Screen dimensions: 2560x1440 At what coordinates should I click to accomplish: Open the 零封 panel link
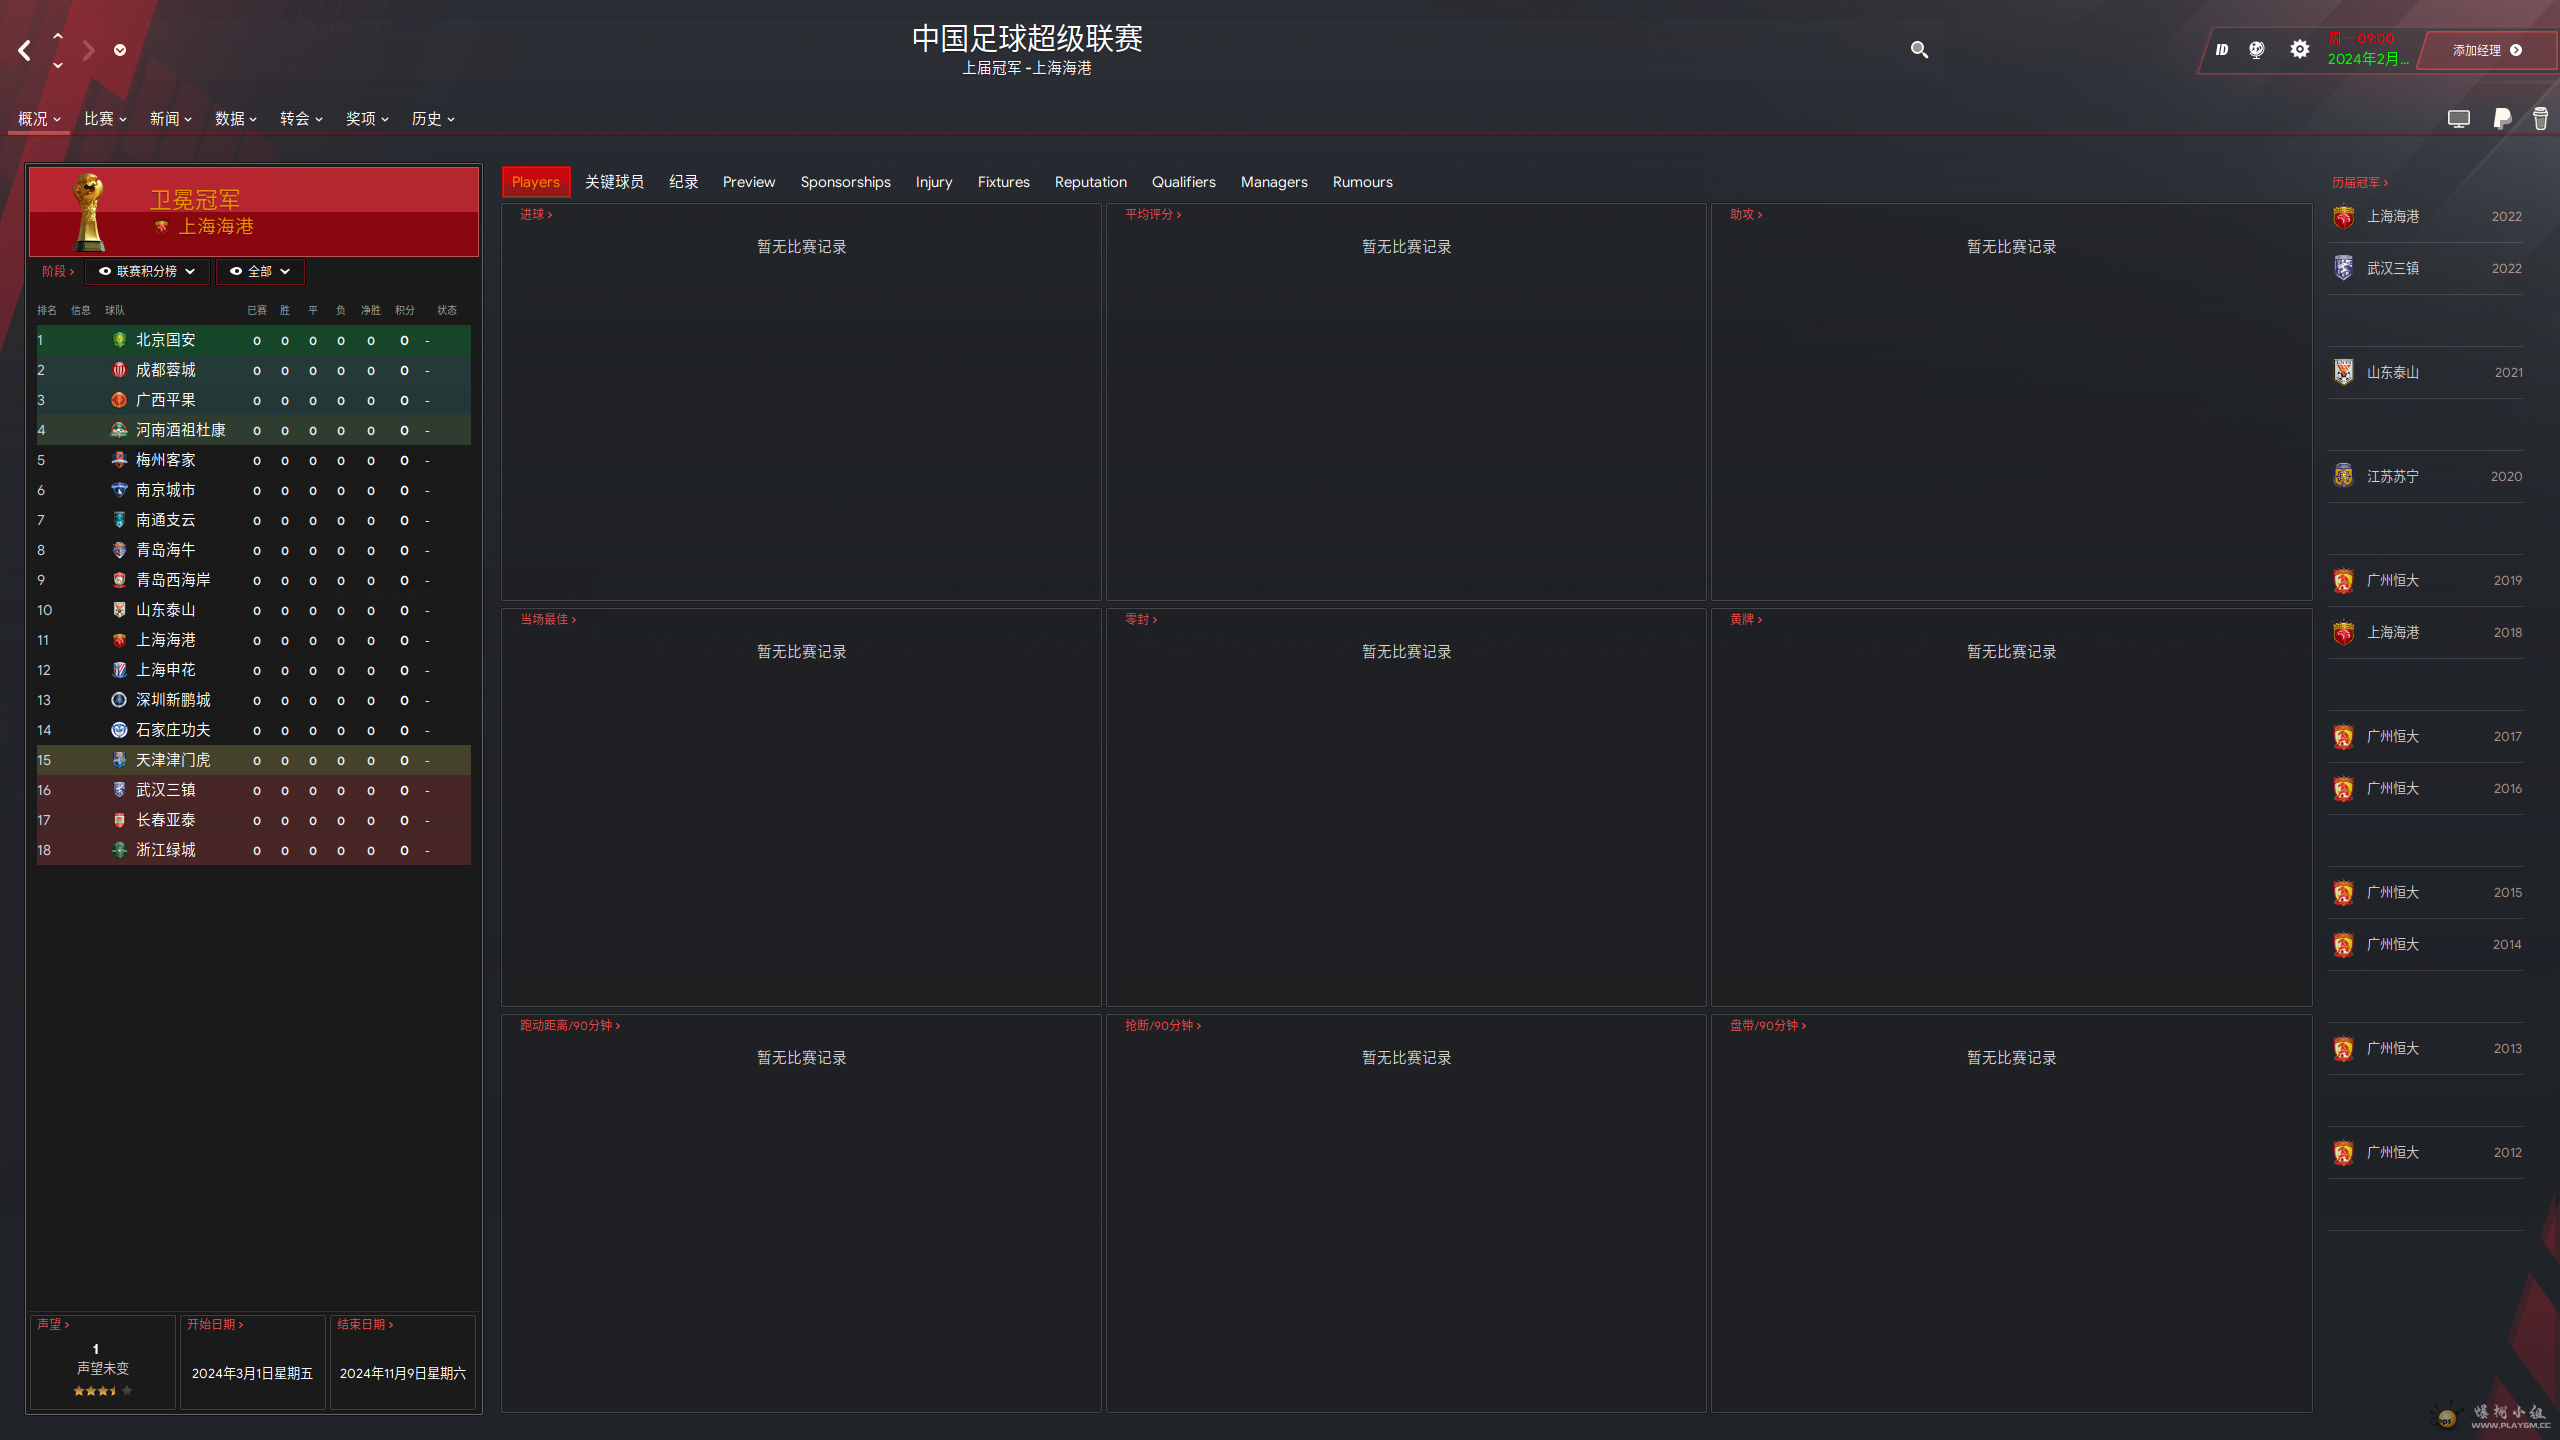coord(1141,619)
